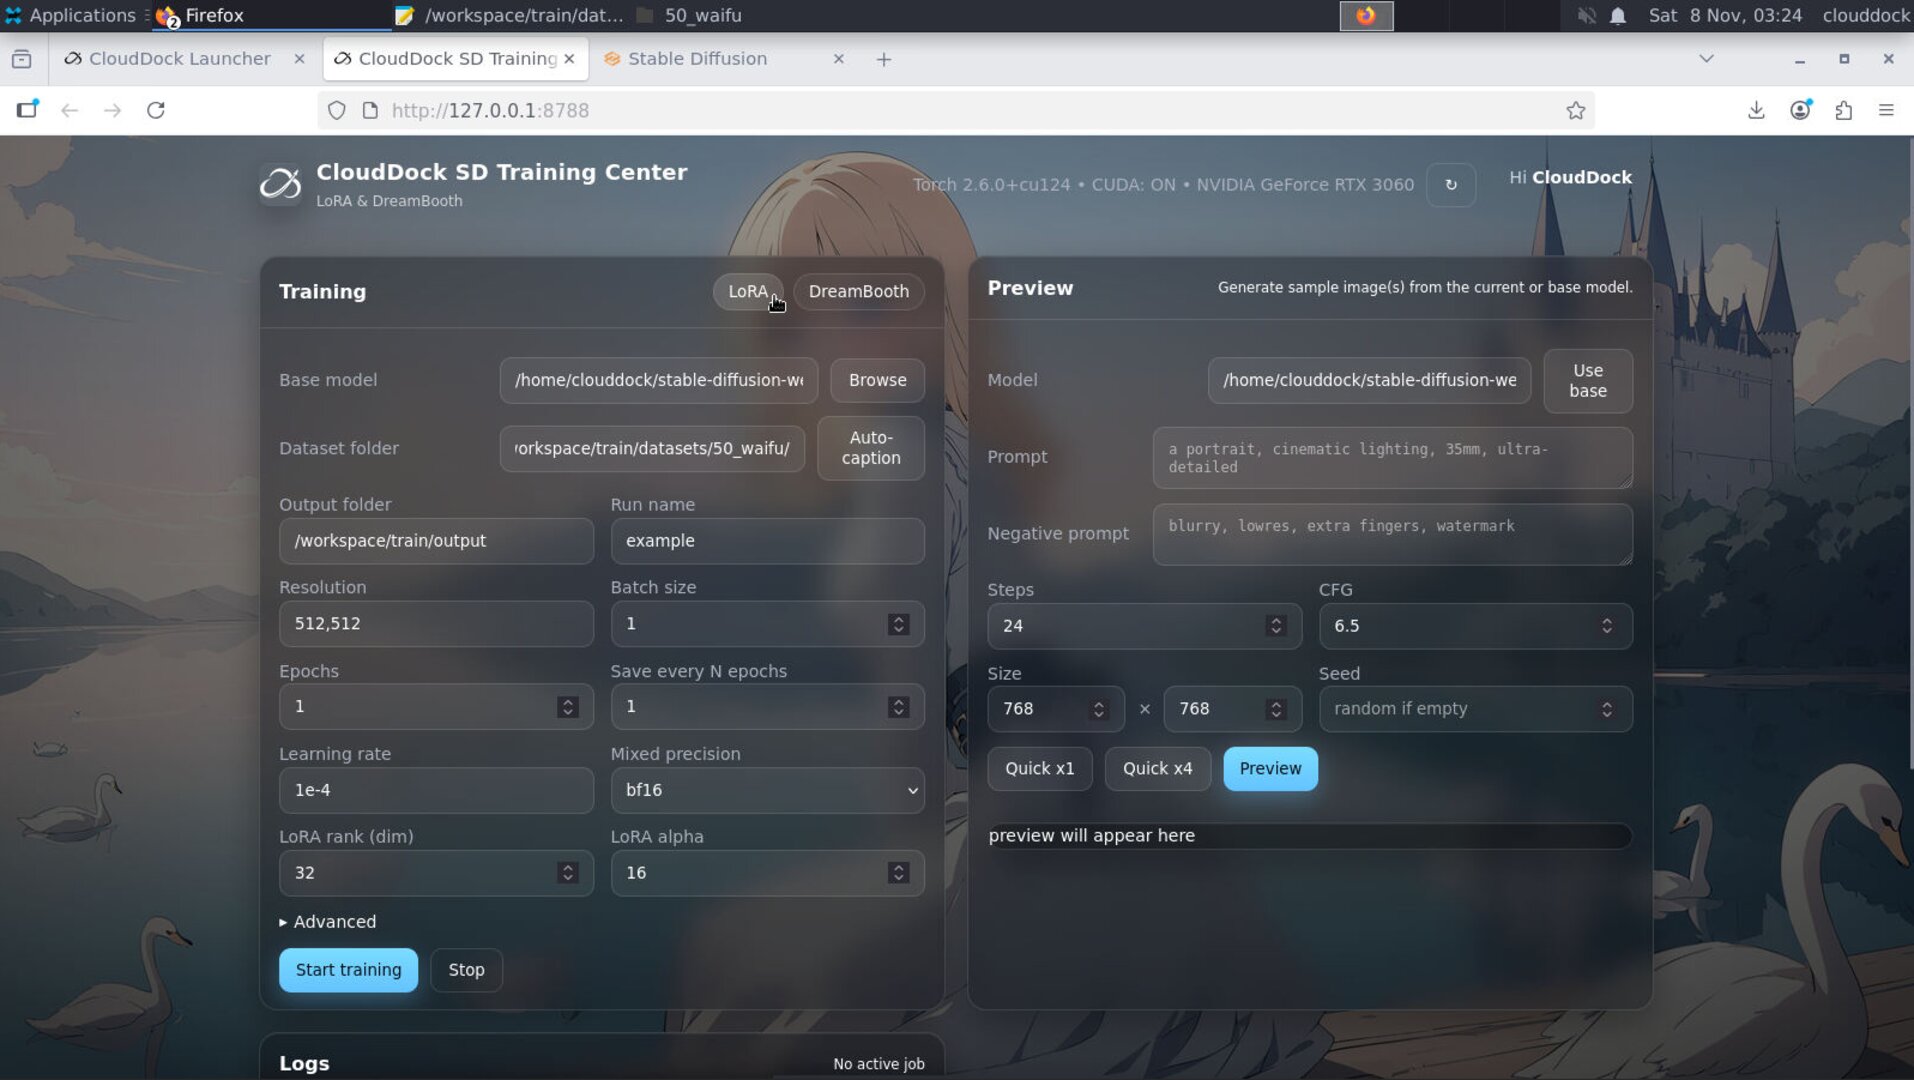Switch to DreamBooth training mode
Screen dimensions: 1914x1080
(x=858, y=291)
